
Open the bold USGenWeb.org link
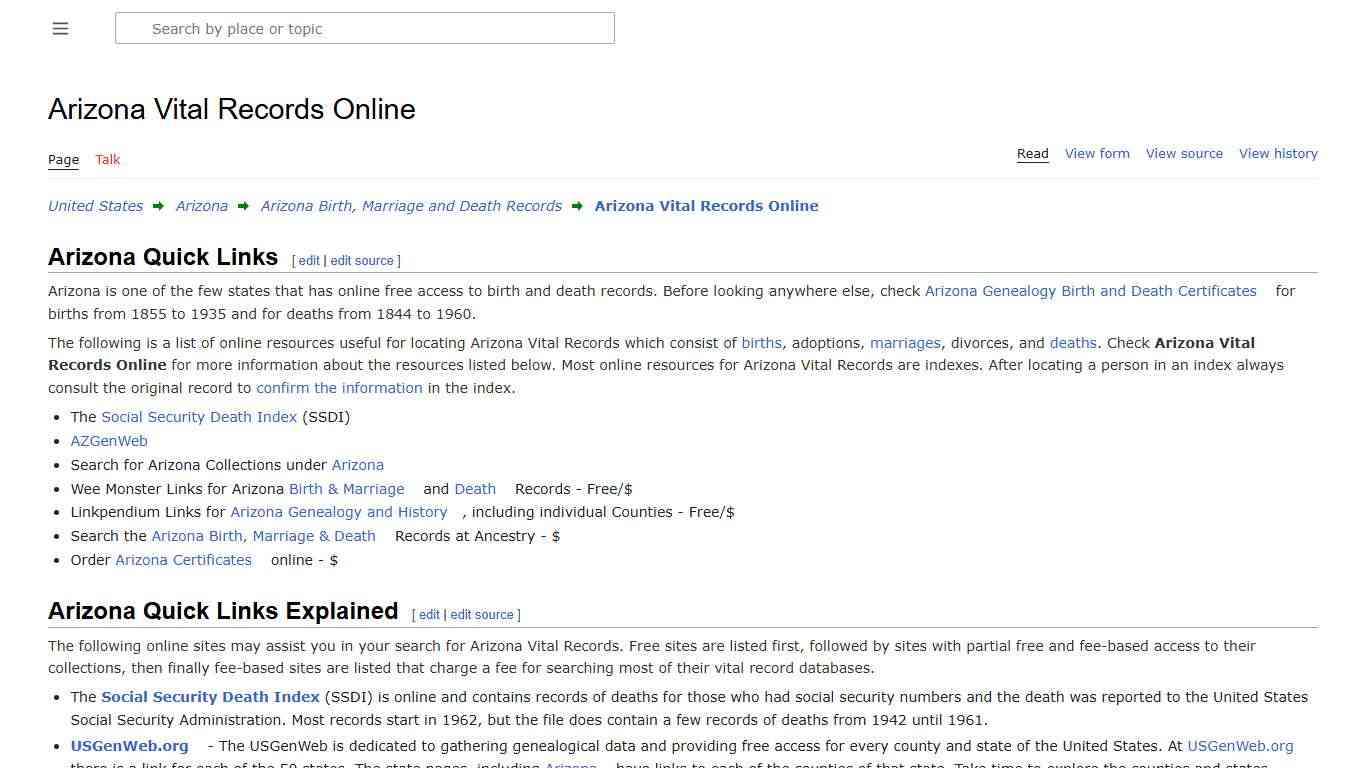[129, 746]
